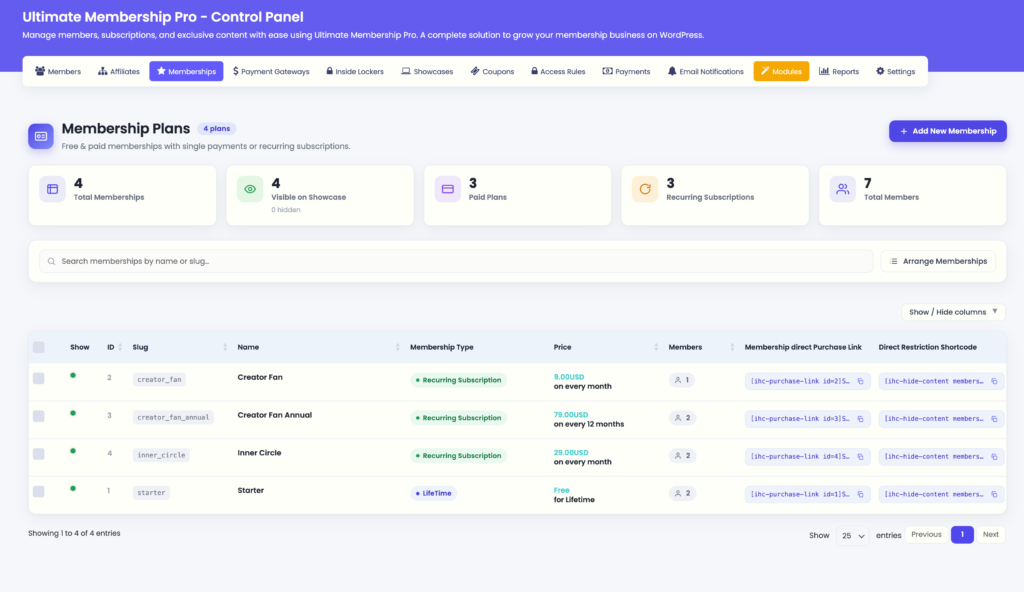The width and height of the screenshot is (1024, 592).
Task: Select the Creator Fan row checkbox
Action: (x=39, y=378)
